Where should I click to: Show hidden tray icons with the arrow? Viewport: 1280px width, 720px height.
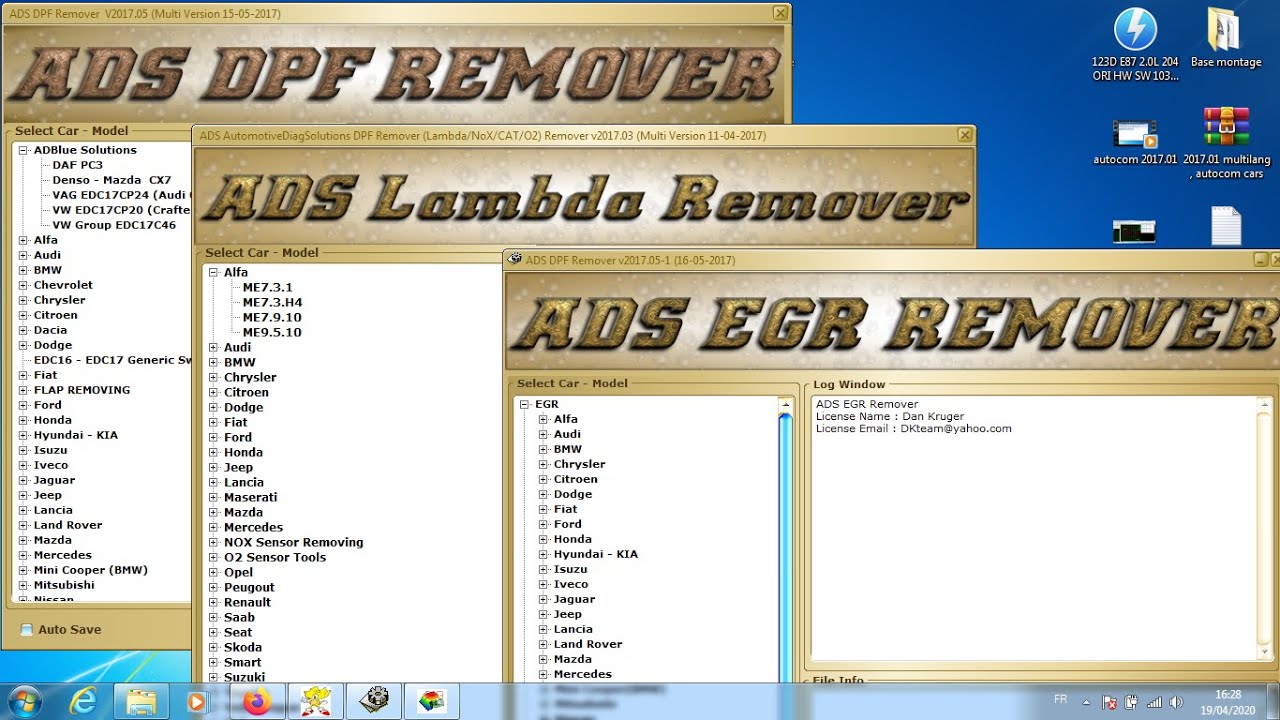(1086, 701)
